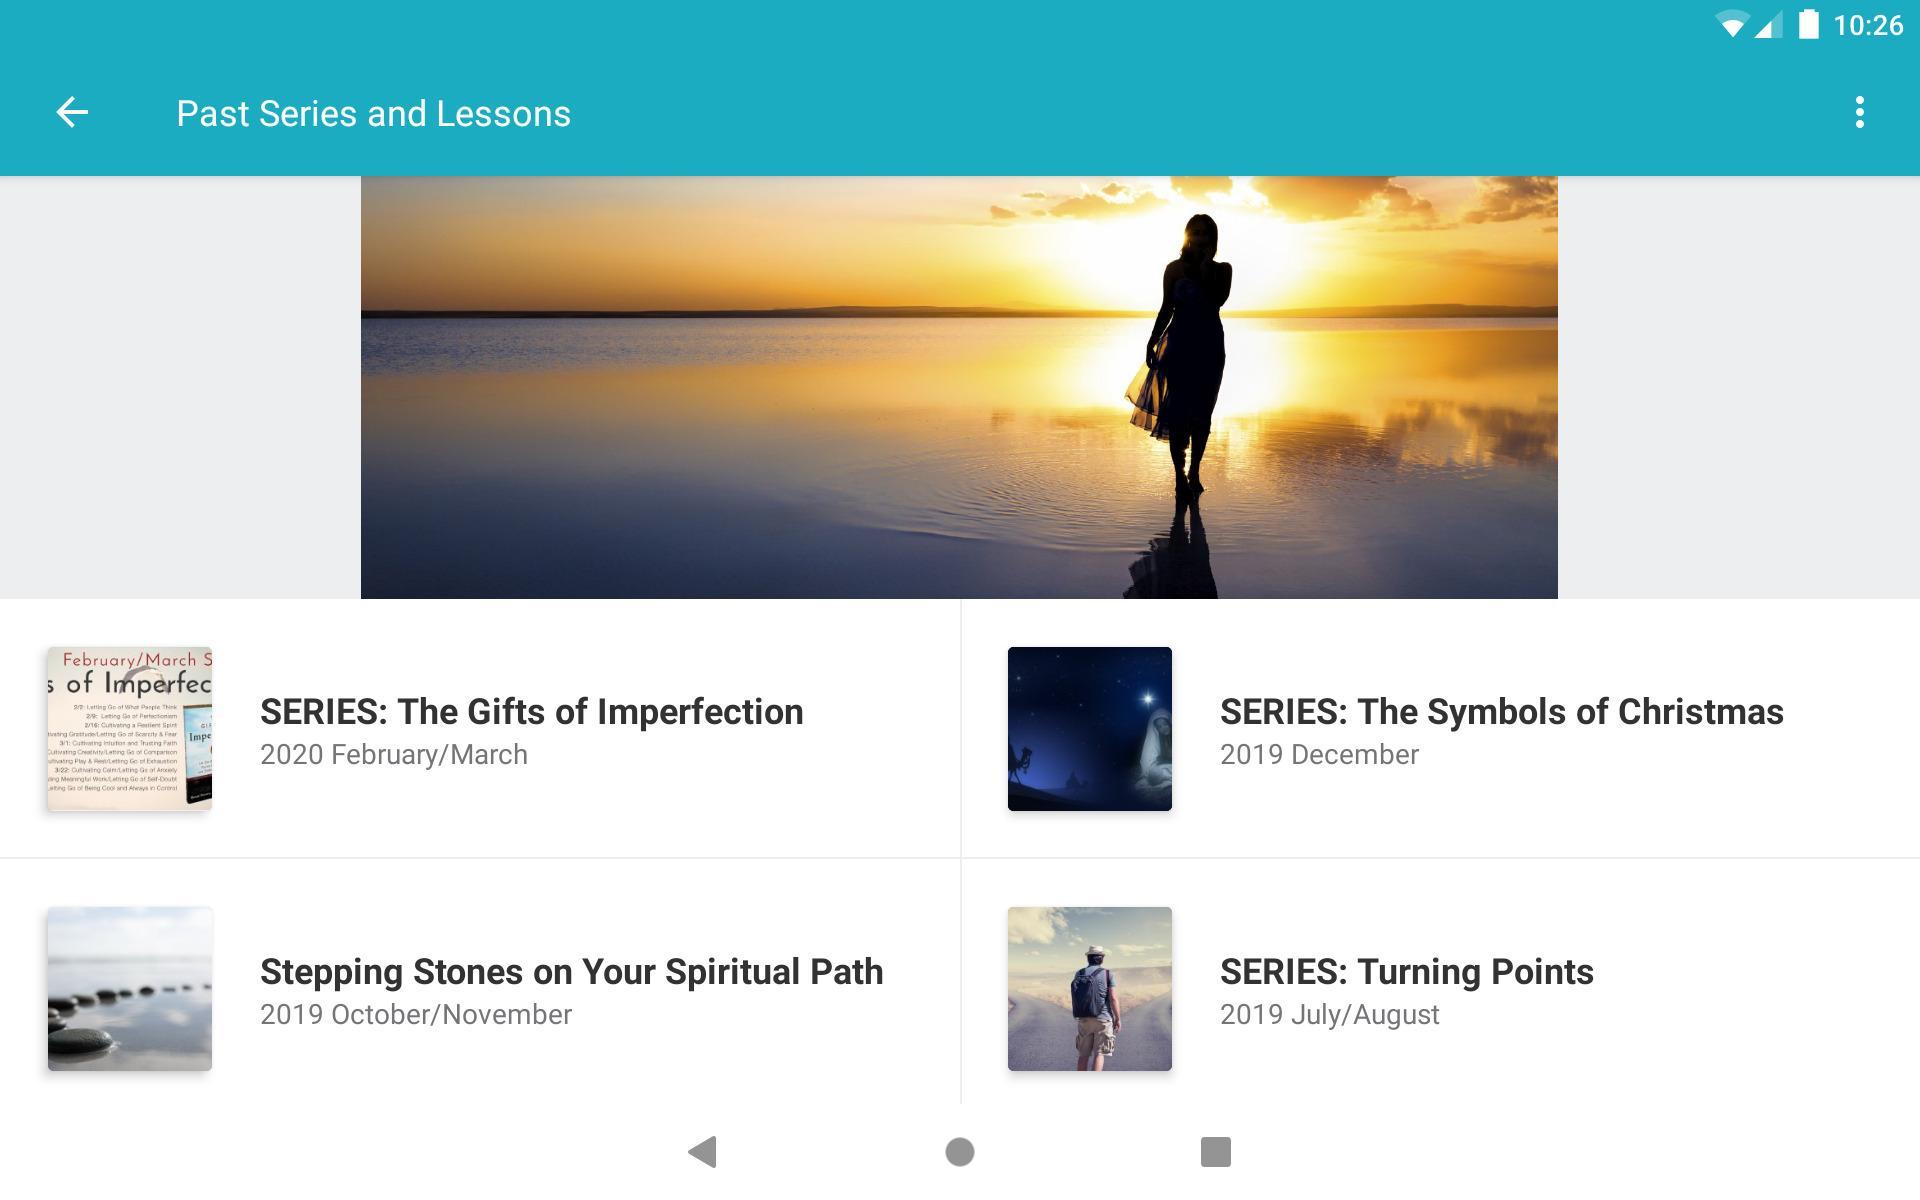The width and height of the screenshot is (1920, 1200).
Task: Tap the Android home circle button
Action: 960,1152
